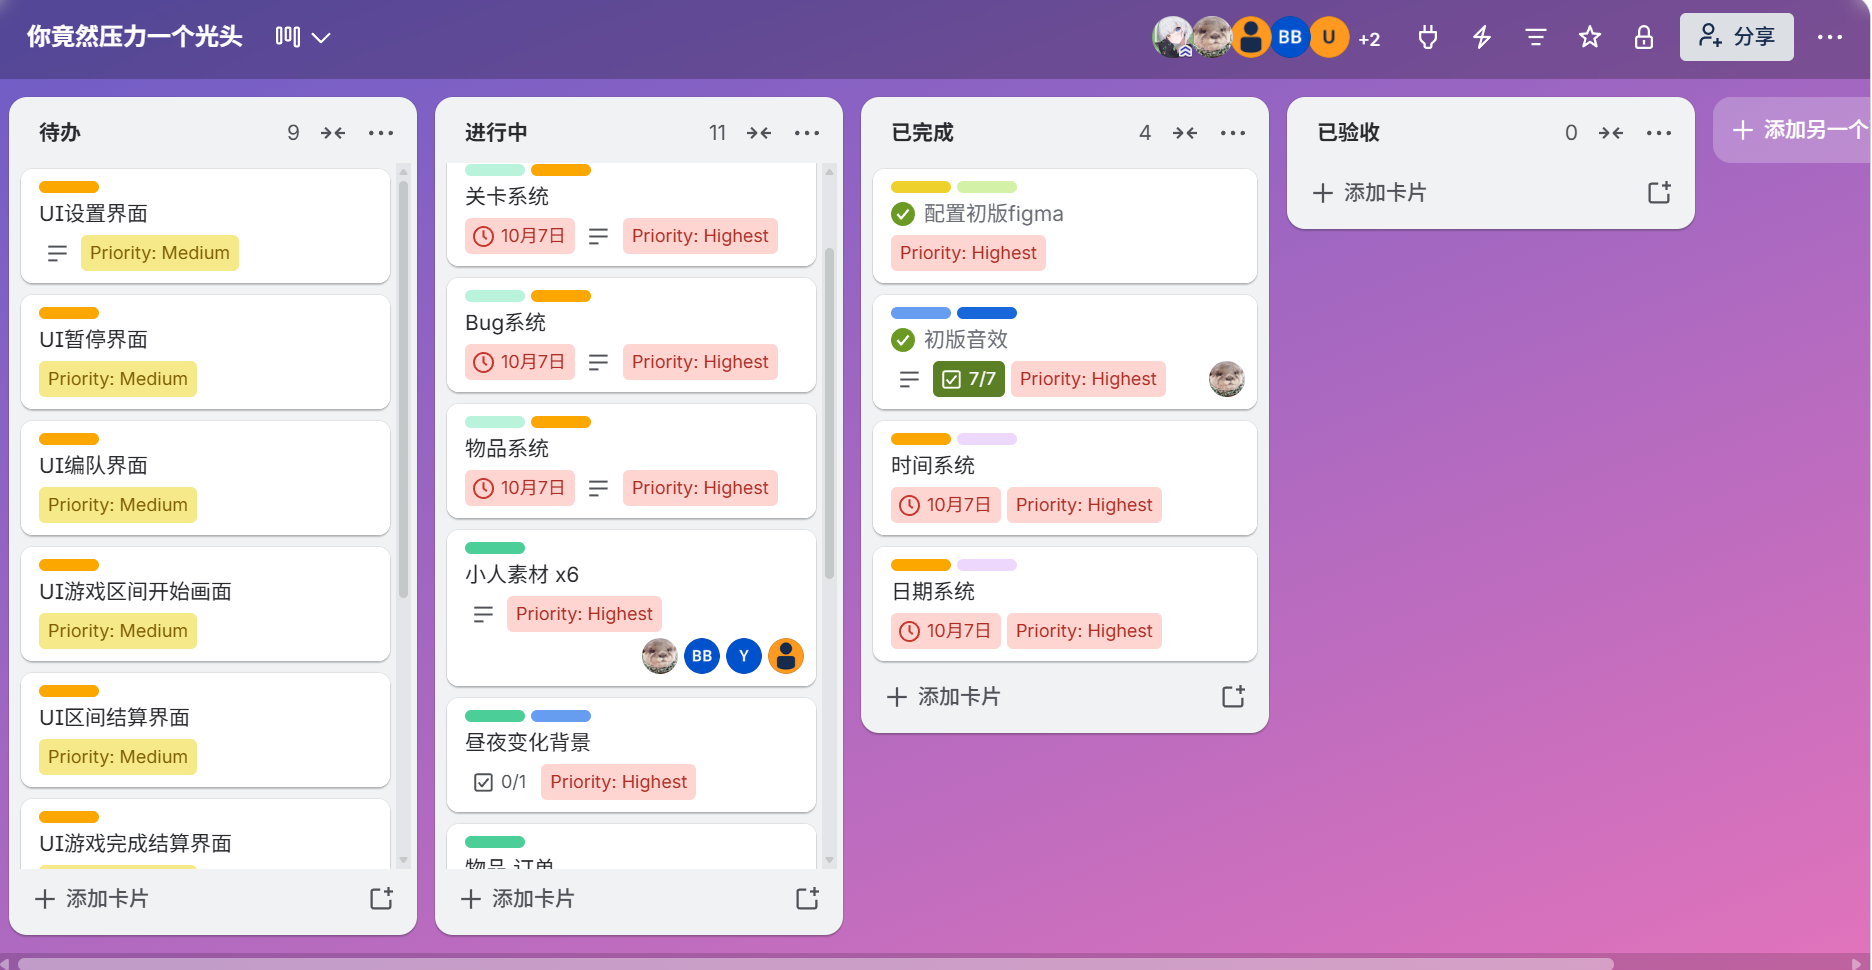Click the board title 你竟然压力一个光头
This screenshot has height=970, width=1872.
(135, 37)
